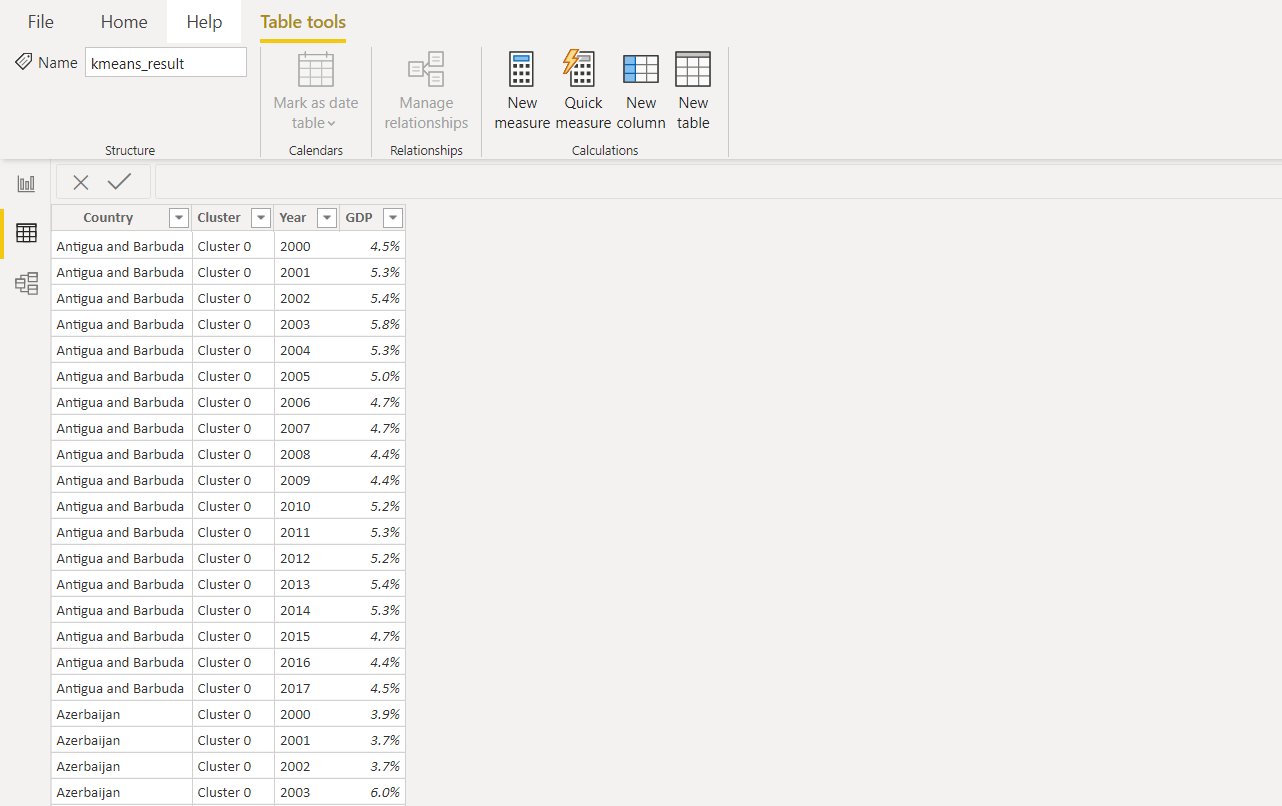Viewport: 1282px width, 806px height.
Task: Open the Model view in sidebar
Action: point(26,284)
